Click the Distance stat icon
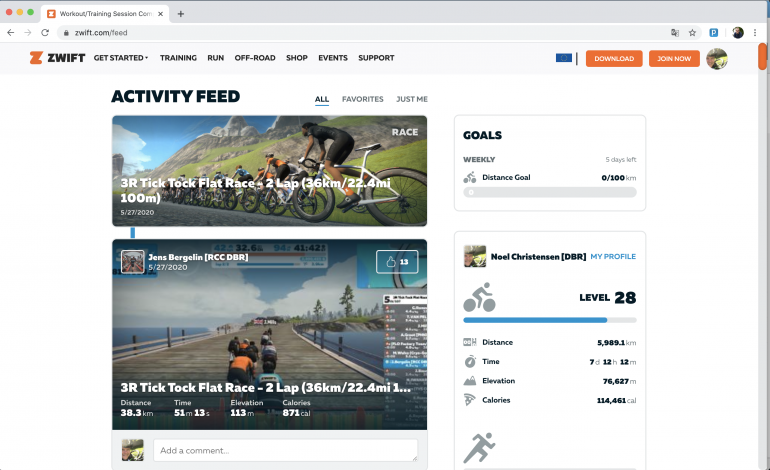Screen dimensions: 770x470 [x=470, y=342]
